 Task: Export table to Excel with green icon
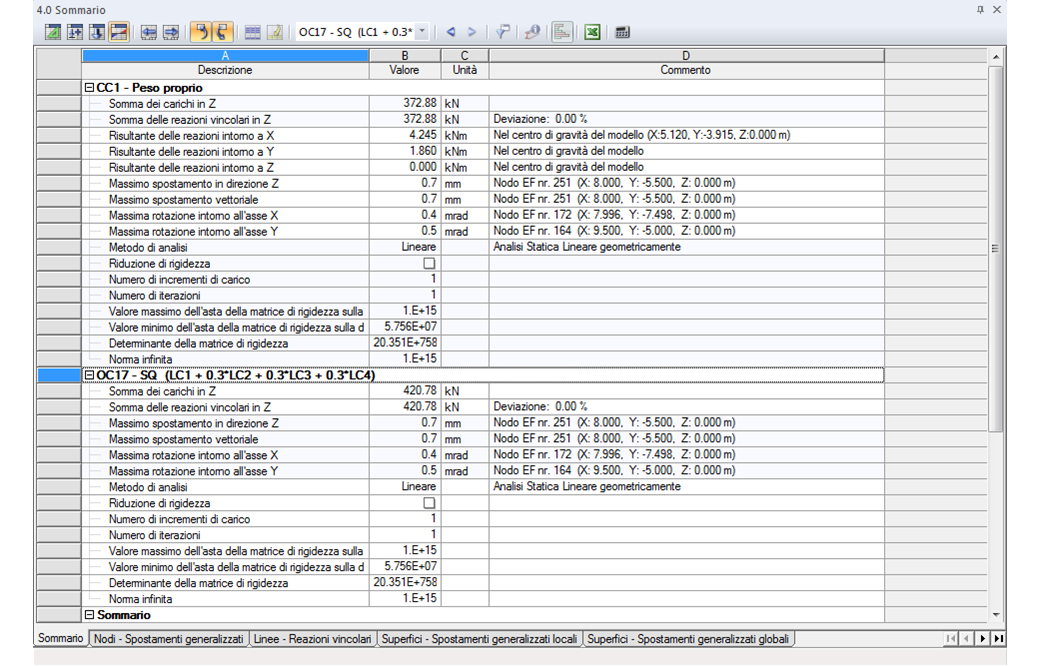pyautogui.click(x=592, y=32)
